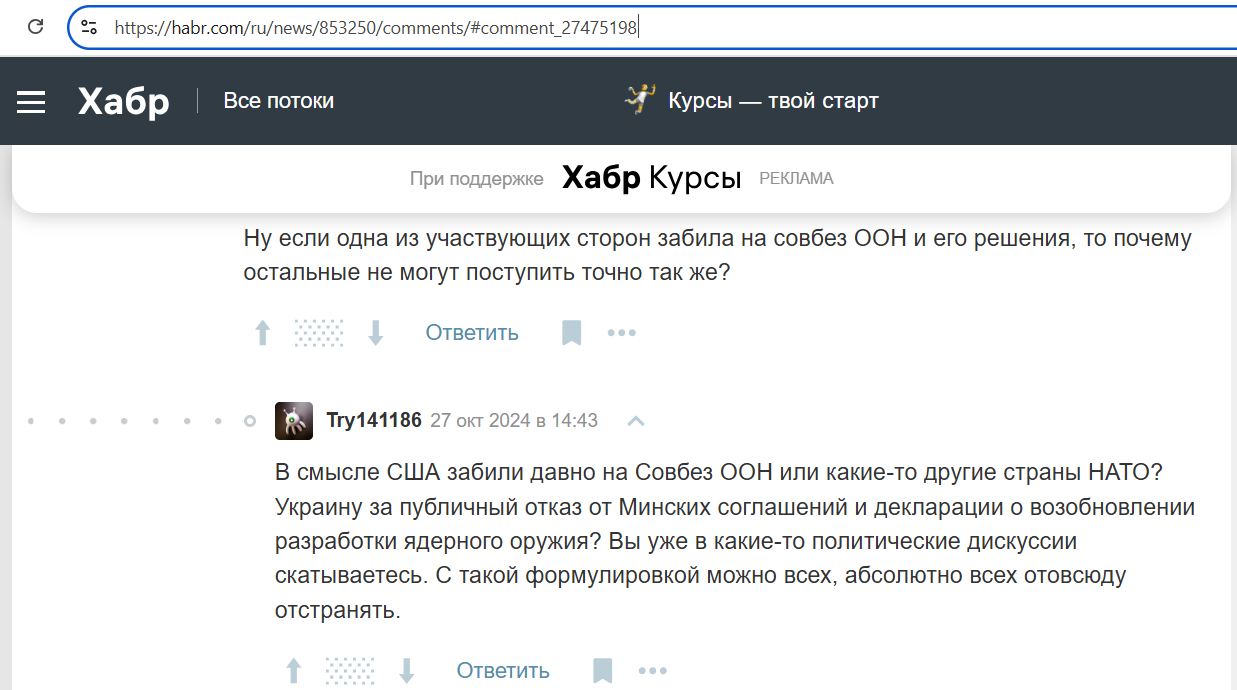Bookmark the comment by Try141186

tap(602, 670)
